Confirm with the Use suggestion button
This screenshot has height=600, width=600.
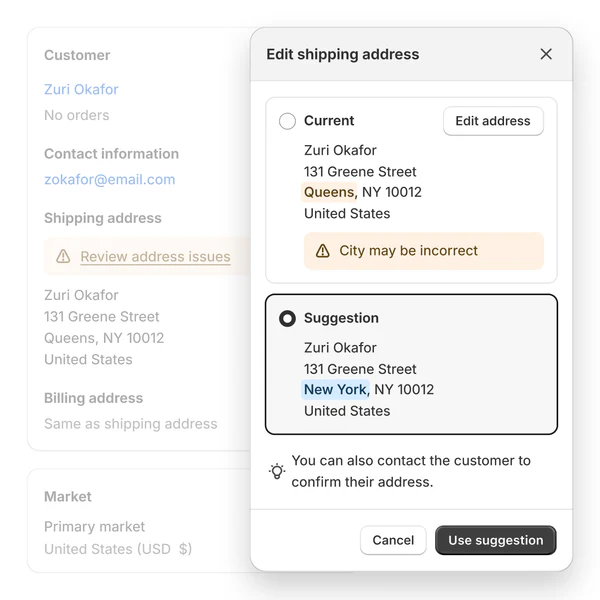(495, 540)
